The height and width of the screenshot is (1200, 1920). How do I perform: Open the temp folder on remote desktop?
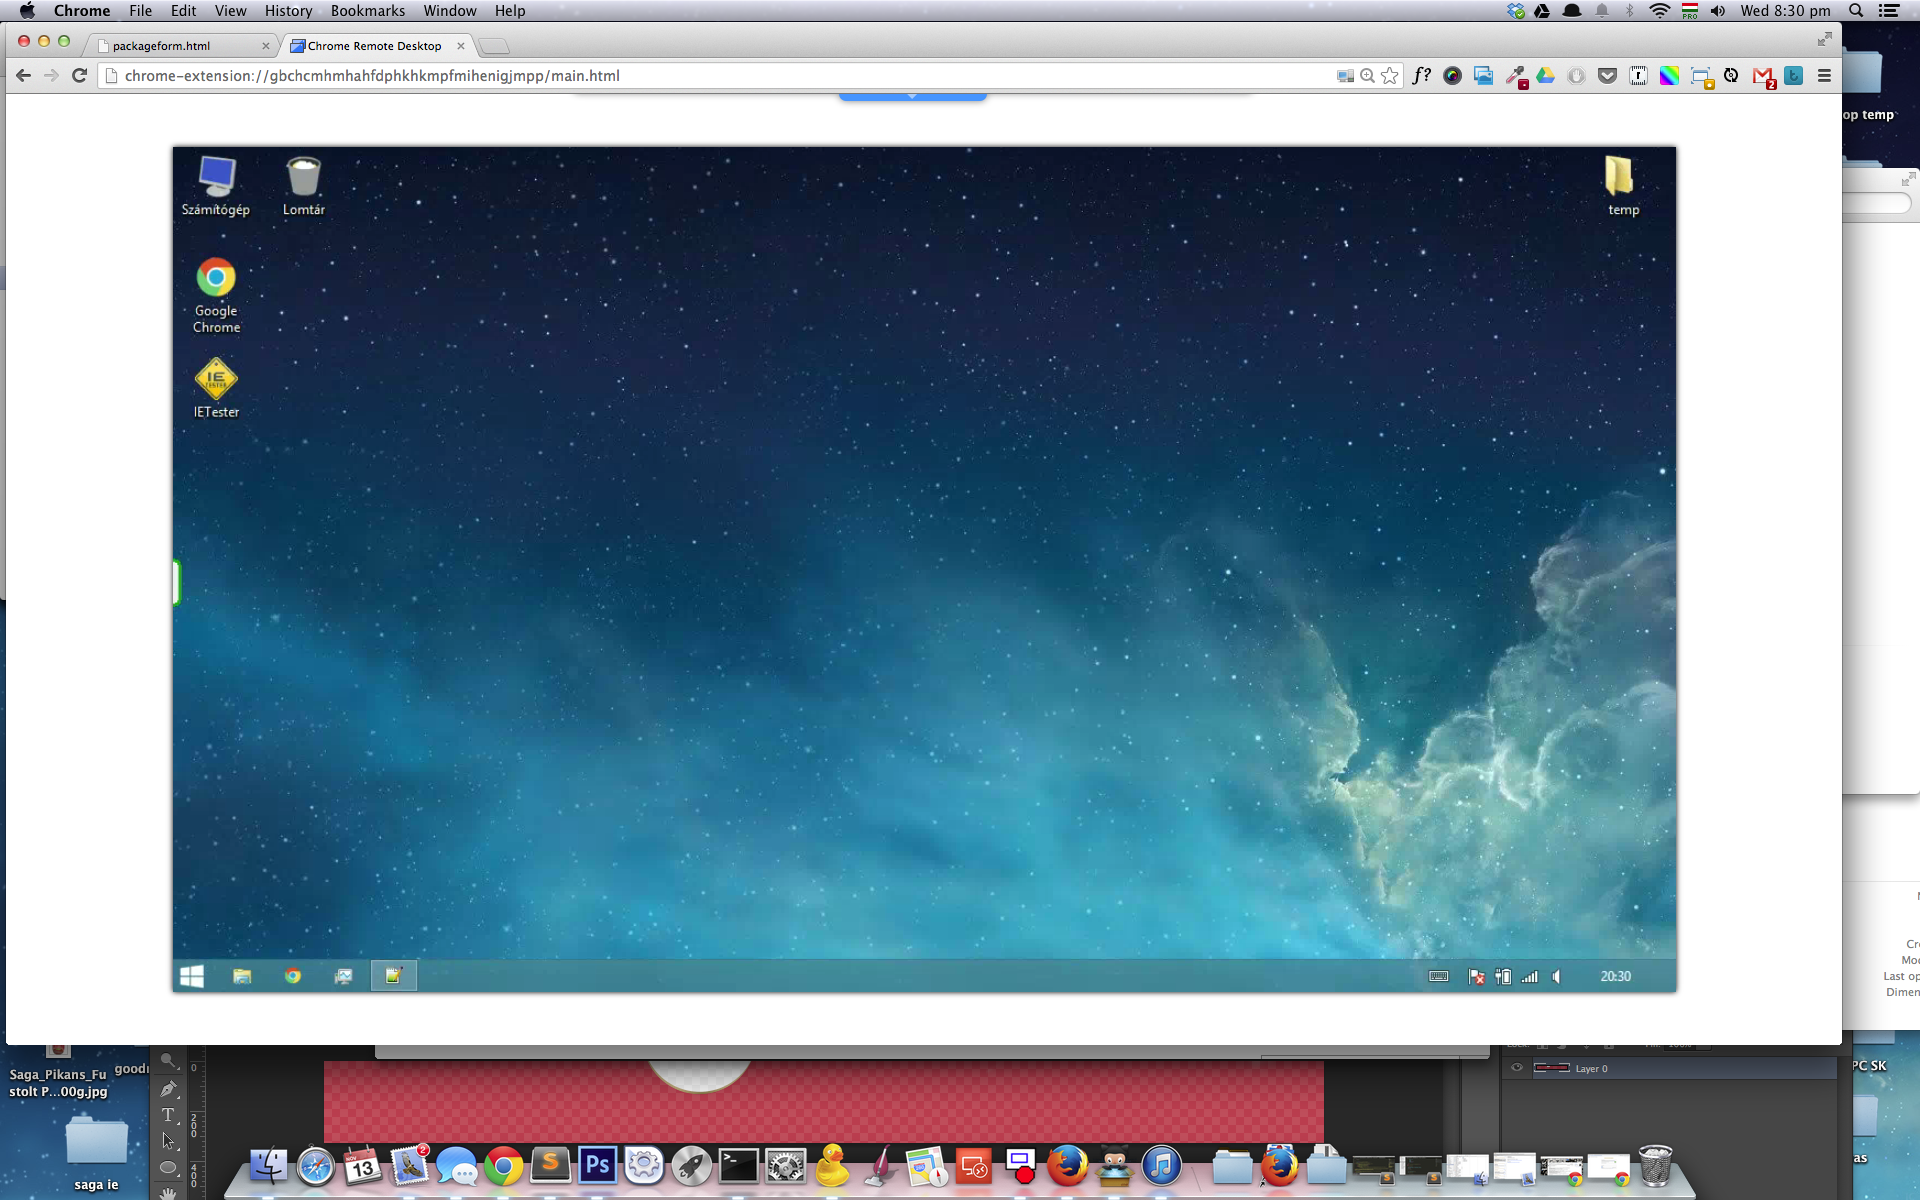1620,186
